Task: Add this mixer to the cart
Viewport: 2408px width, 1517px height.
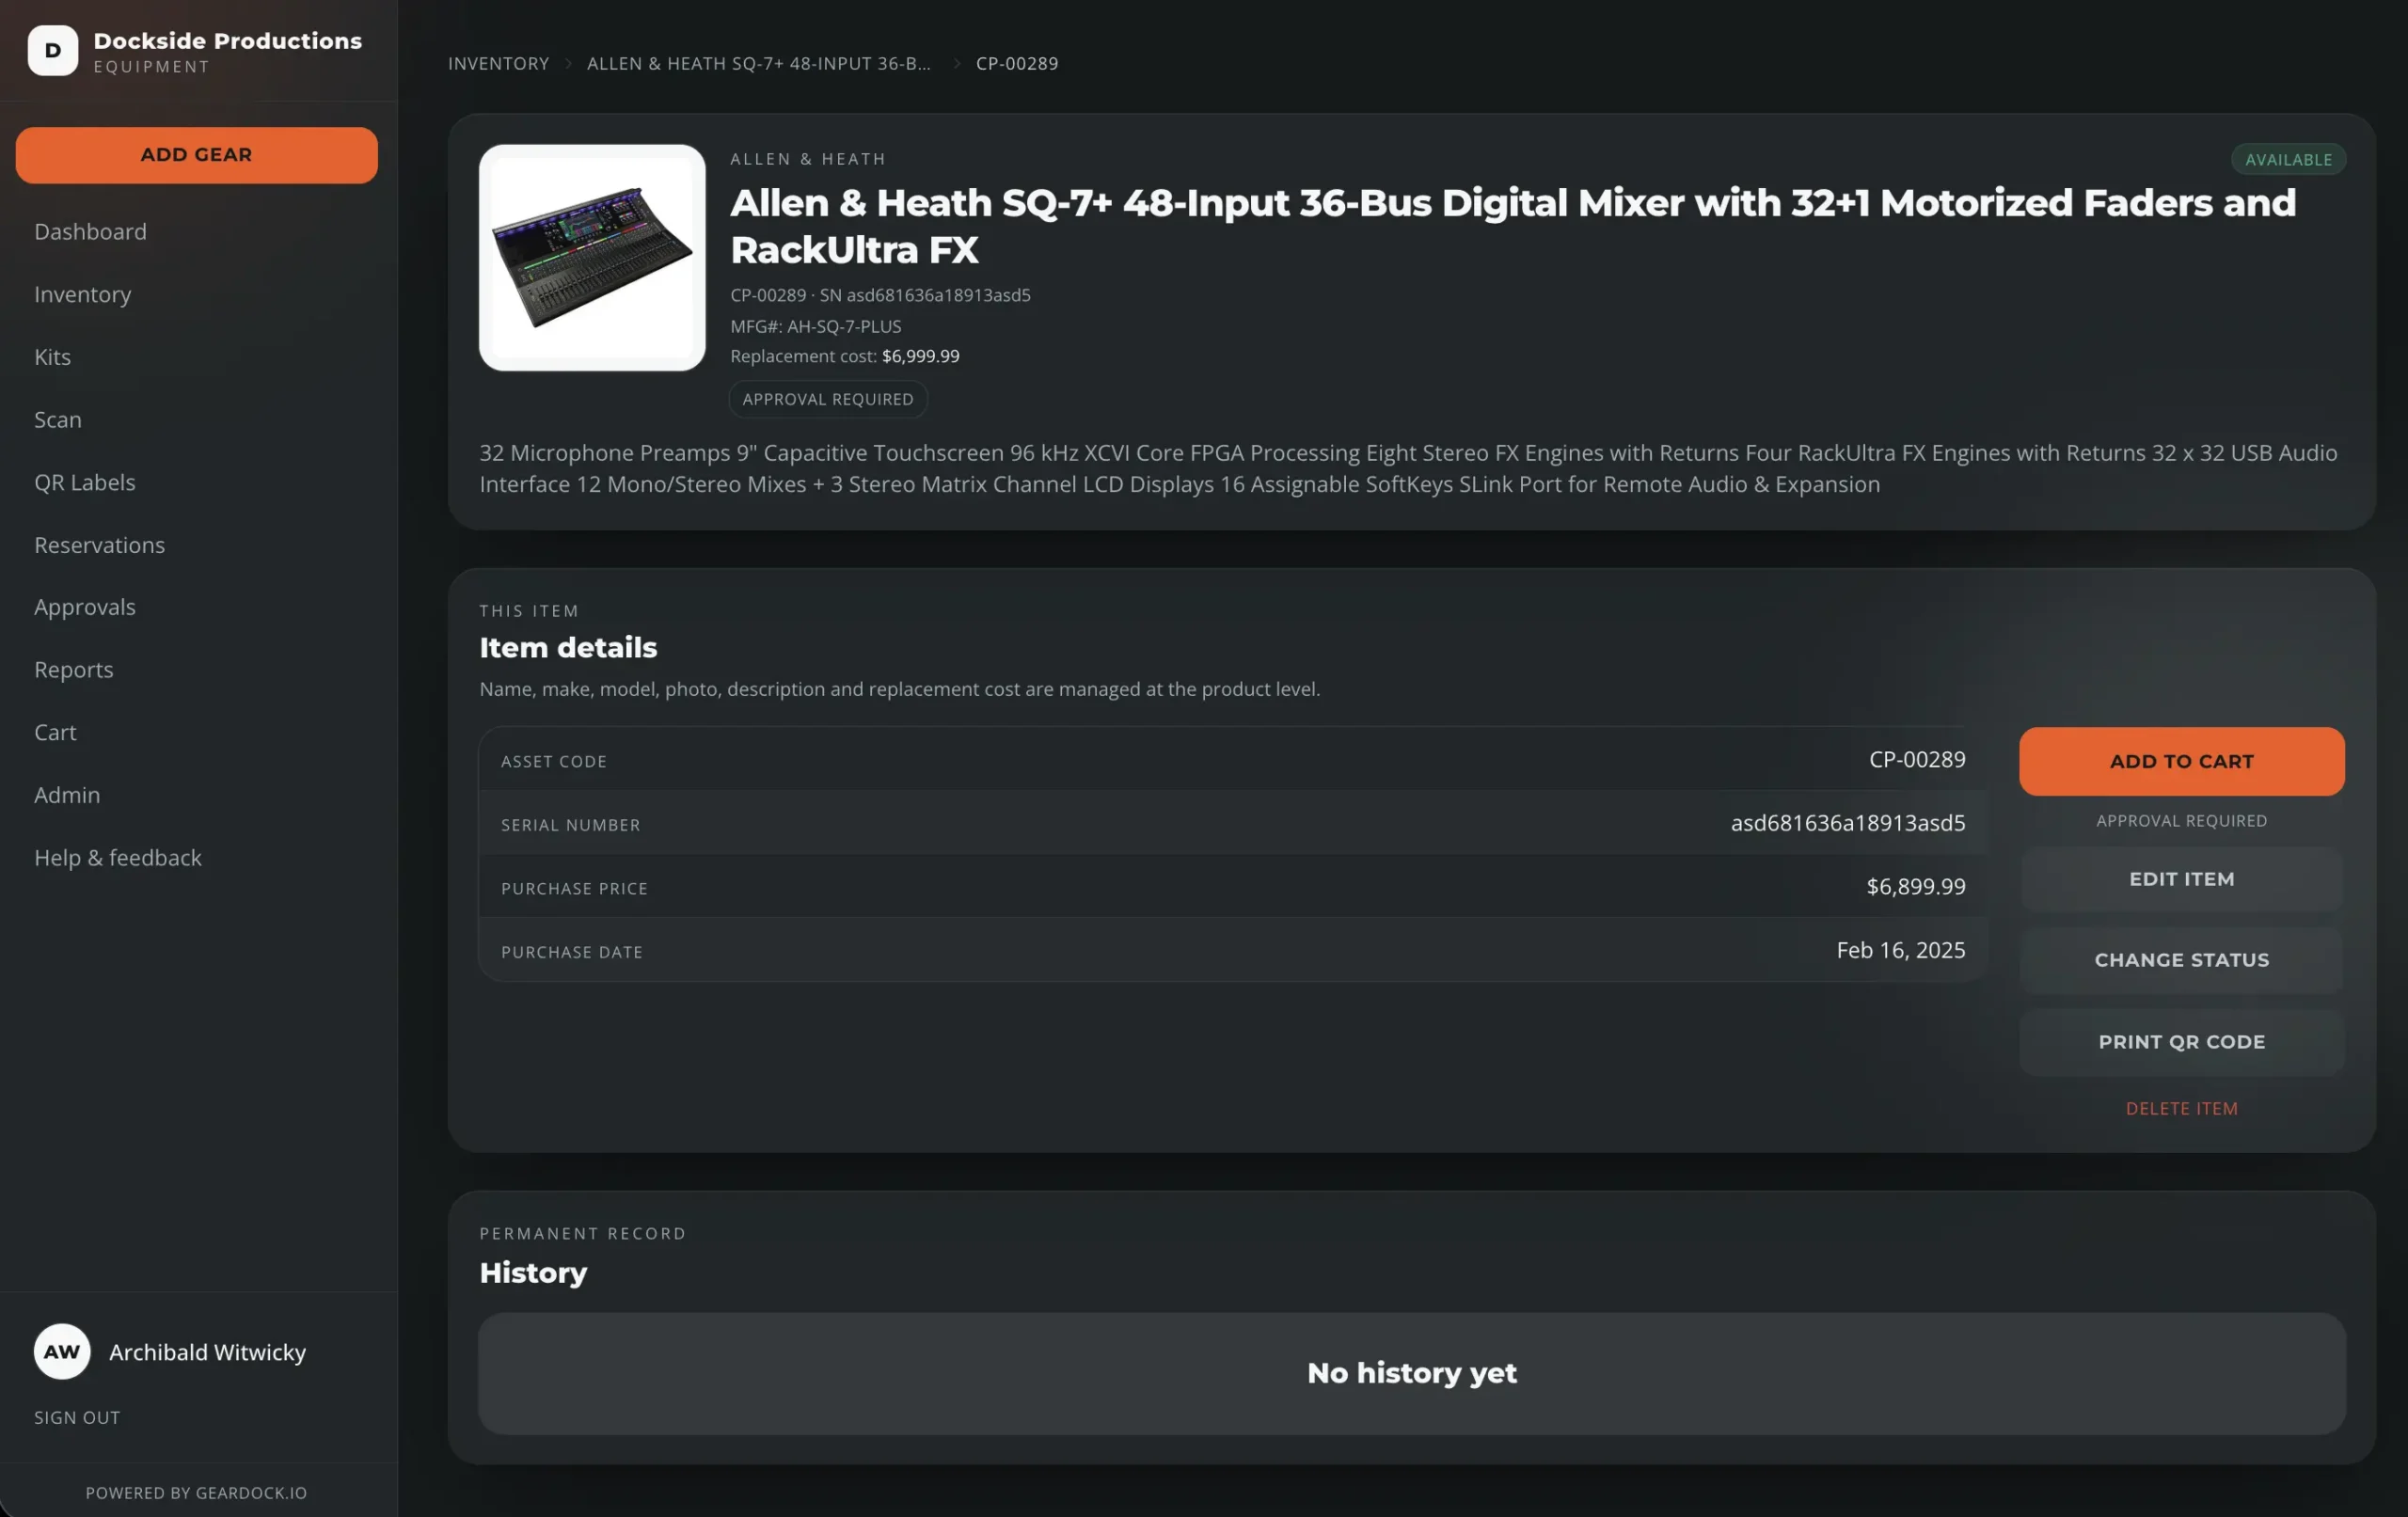Action: coord(2182,762)
